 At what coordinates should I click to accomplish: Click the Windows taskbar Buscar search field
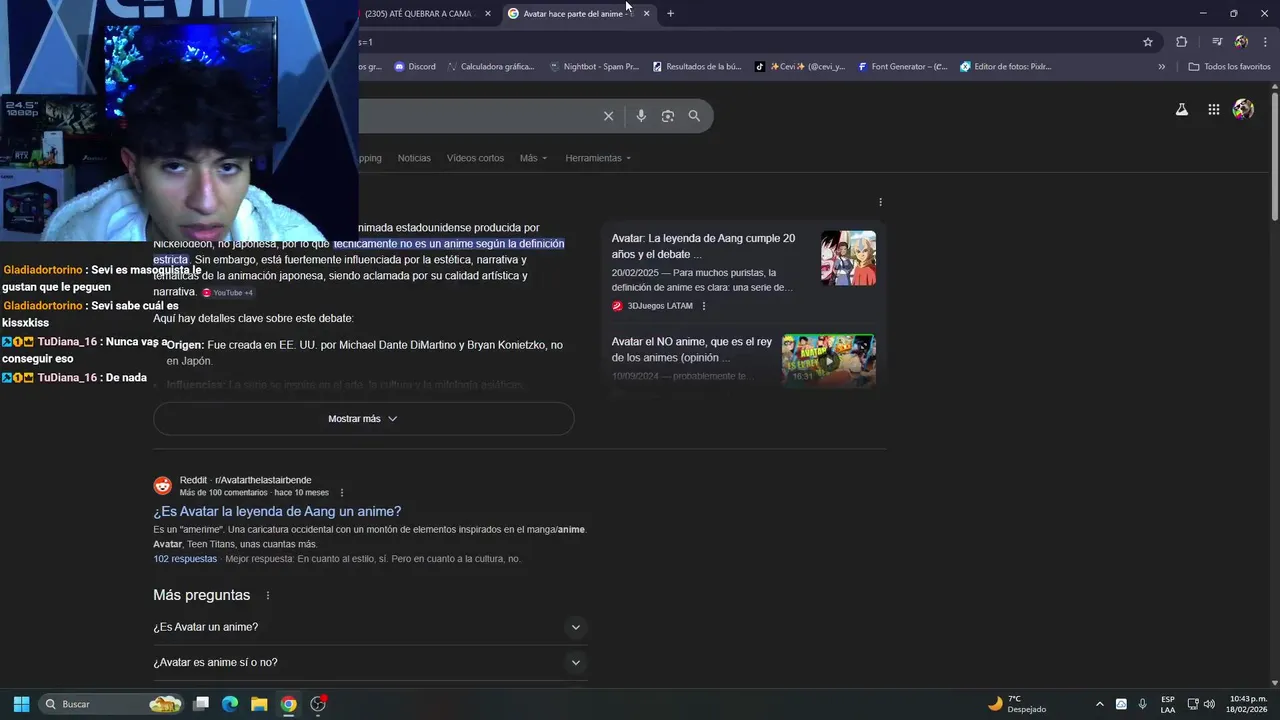pyautogui.click(x=113, y=704)
